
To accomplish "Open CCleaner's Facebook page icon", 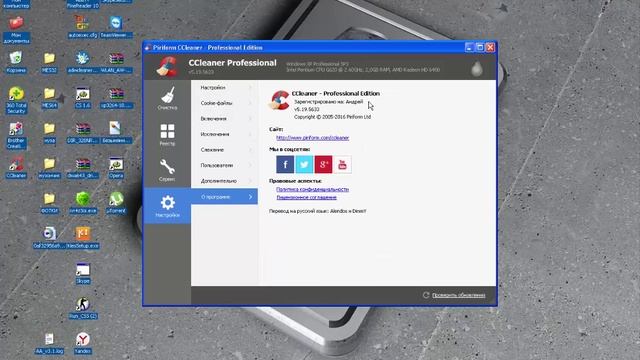I will pos(285,164).
